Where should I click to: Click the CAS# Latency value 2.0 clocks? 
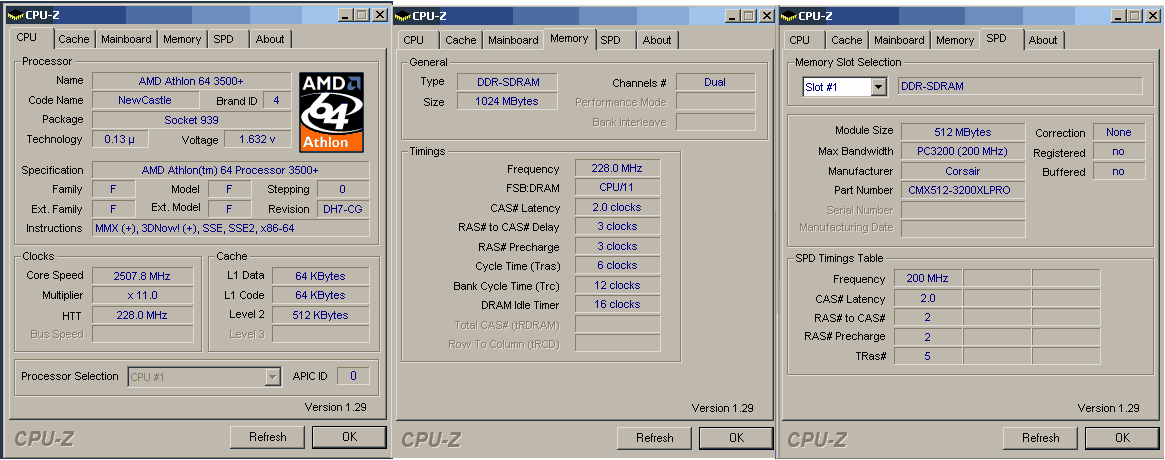(617, 208)
